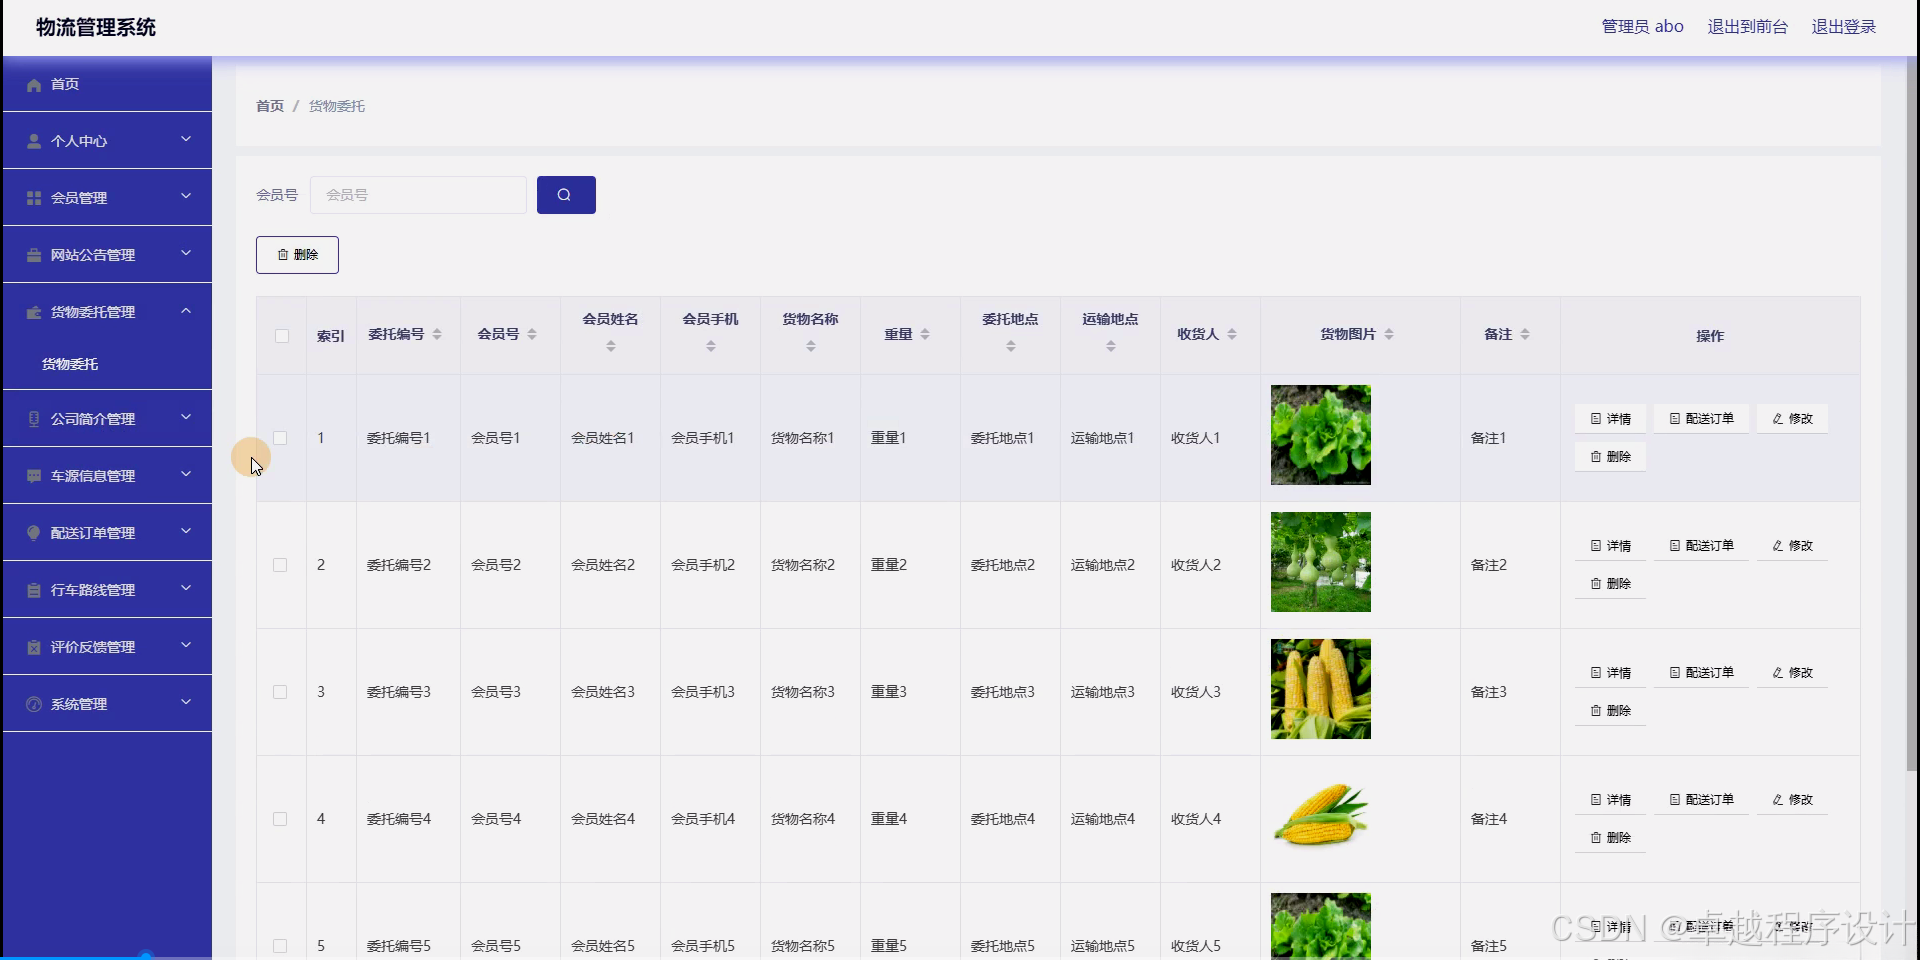Click the person icon beside 个人中心

(x=34, y=141)
